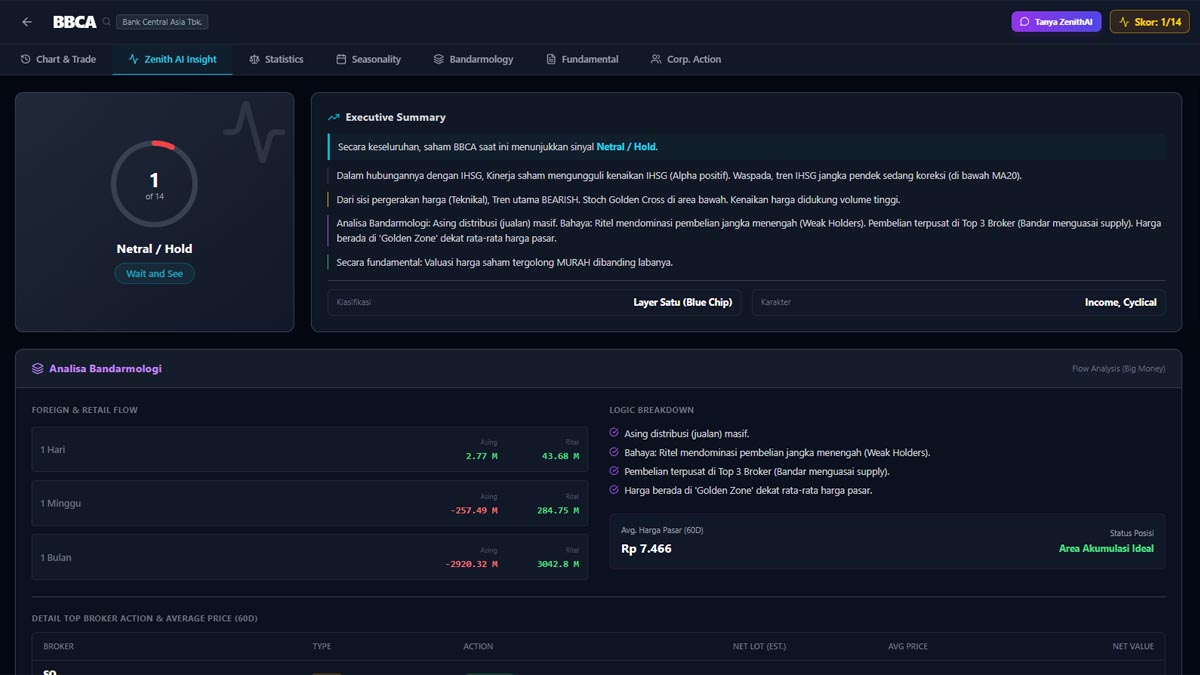Click the Fundamental document icon

[x=551, y=59]
